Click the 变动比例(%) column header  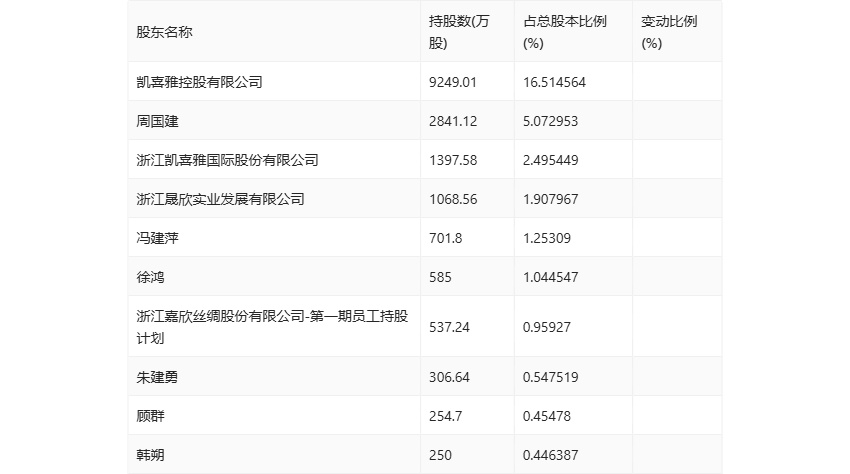pos(668,32)
